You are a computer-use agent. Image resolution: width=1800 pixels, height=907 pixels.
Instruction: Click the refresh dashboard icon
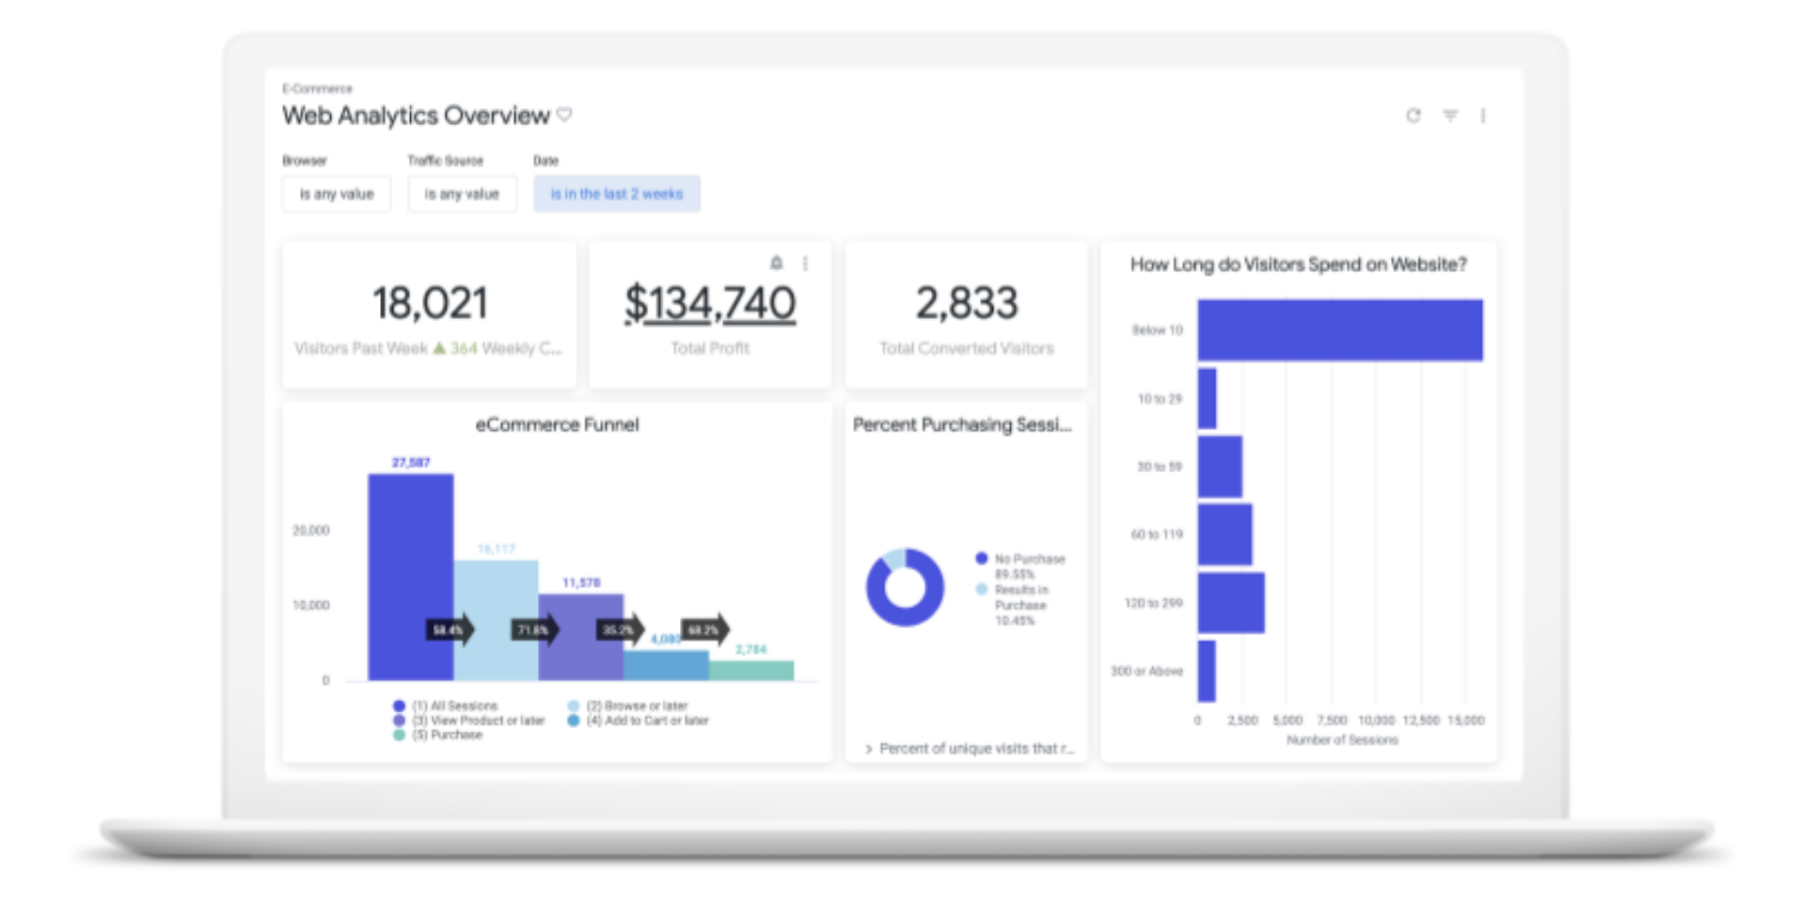pyautogui.click(x=1413, y=116)
